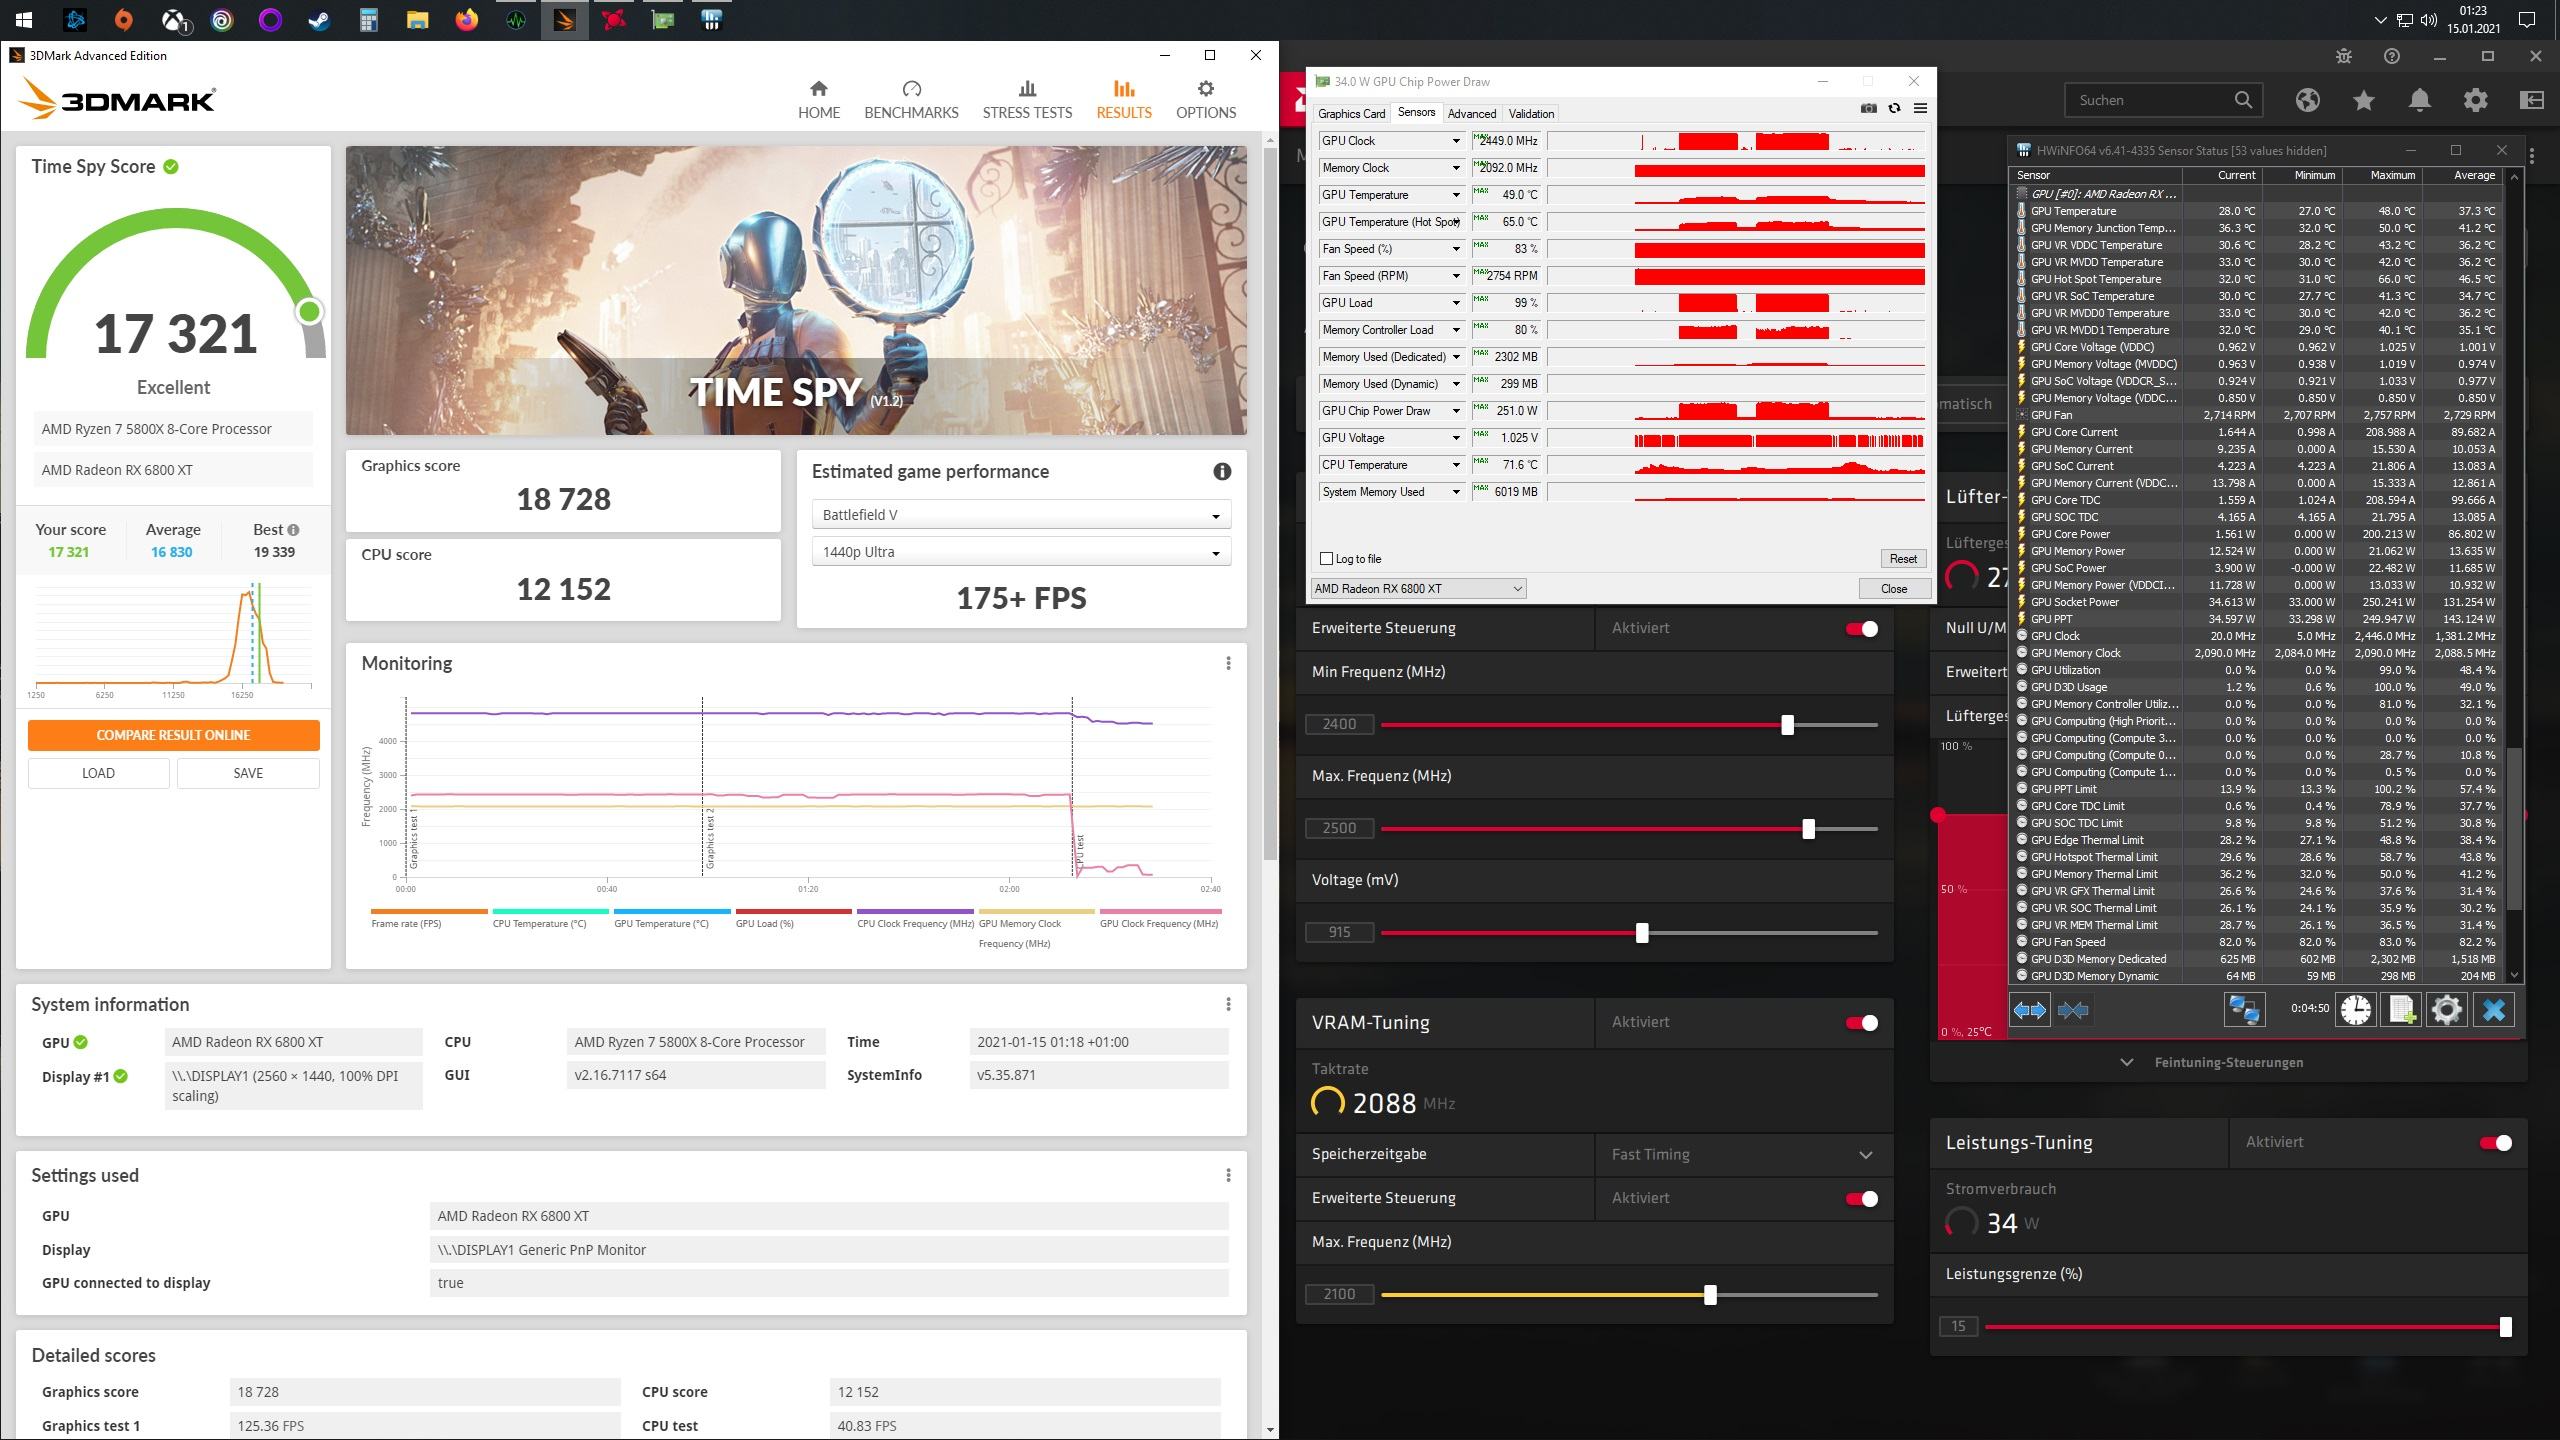Screen dimensions: 2560x1440
Task: Click the GPU-Z refresh icon
Action: (1894, 108)
